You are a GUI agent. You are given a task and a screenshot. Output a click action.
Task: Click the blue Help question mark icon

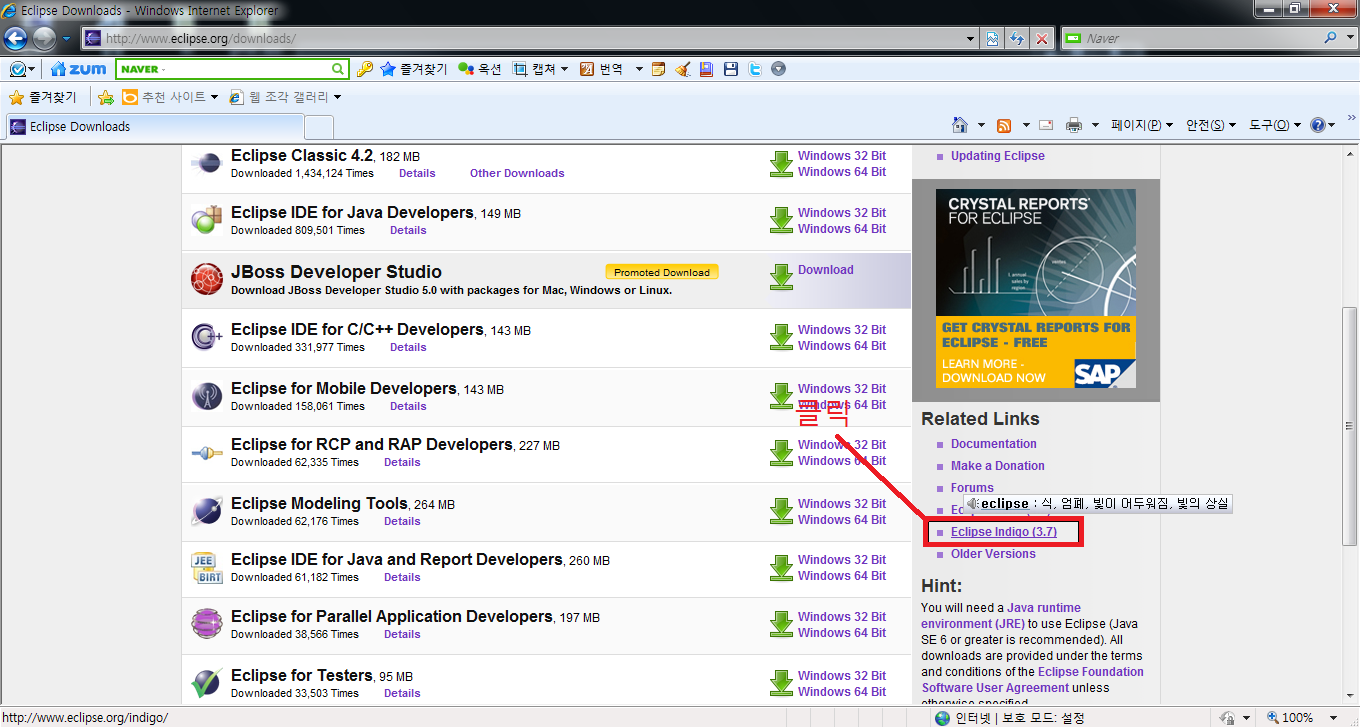coord(1317,125)
